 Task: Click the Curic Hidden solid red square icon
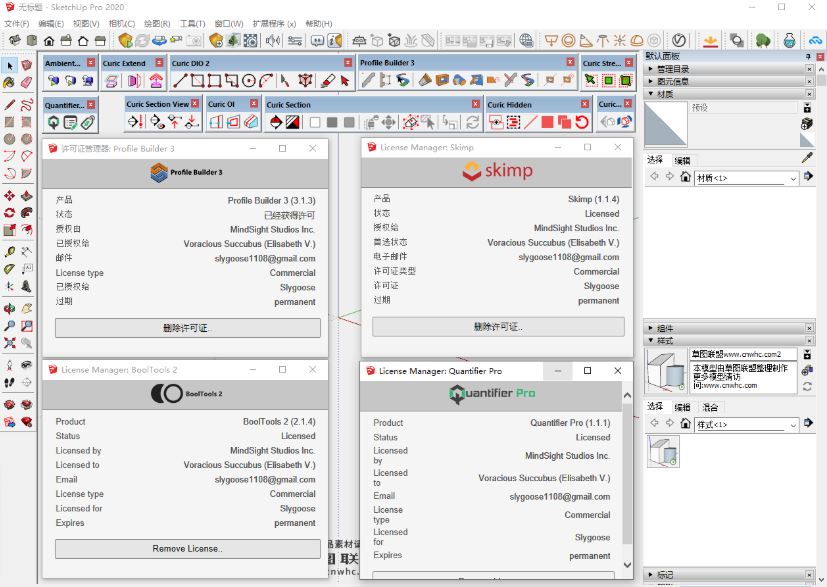click(547, 122)
